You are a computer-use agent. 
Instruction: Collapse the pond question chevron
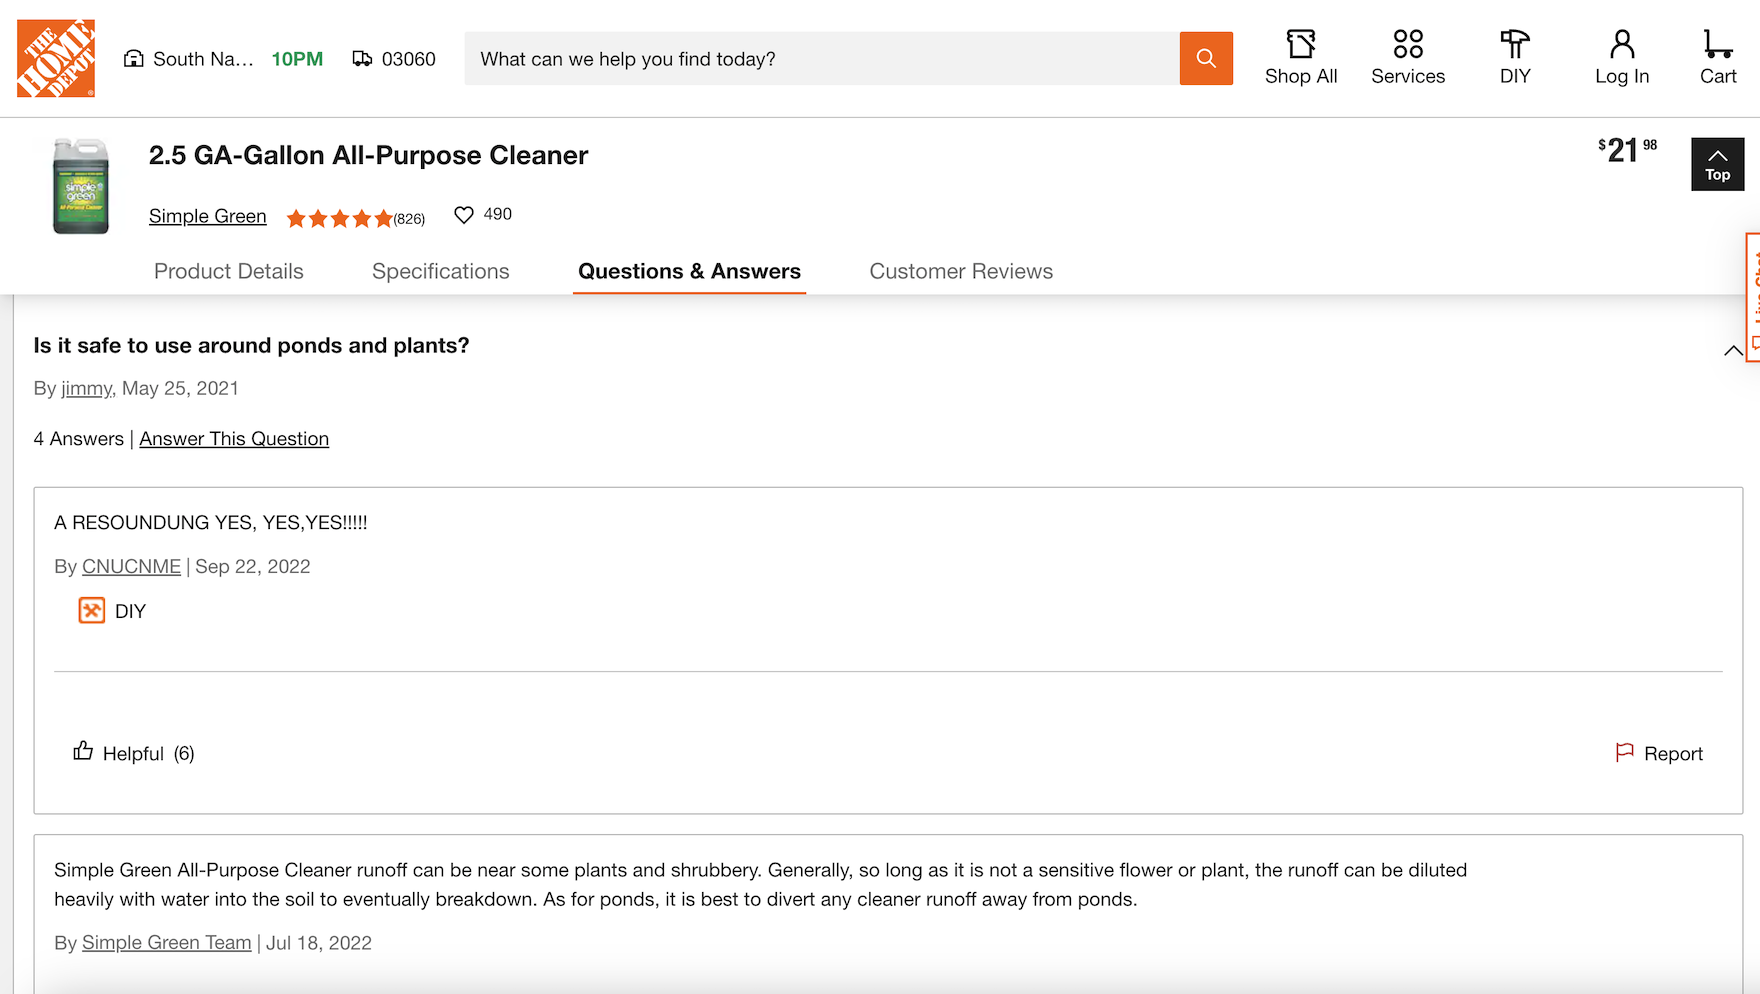pyautogui.click(x=1733, y=350)
